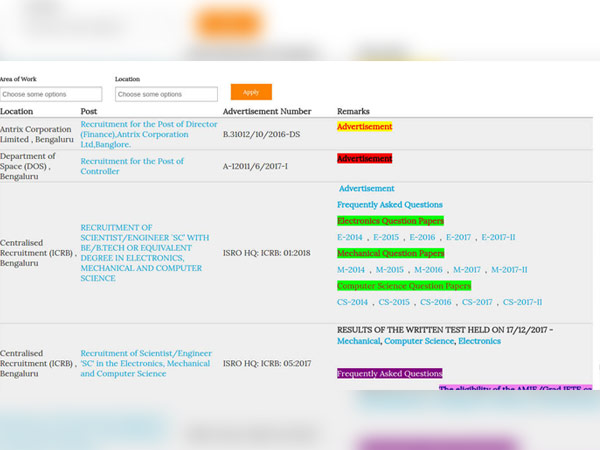Click the Post column header
Screen dimensions: 600x450
click(x=89, y=111)
